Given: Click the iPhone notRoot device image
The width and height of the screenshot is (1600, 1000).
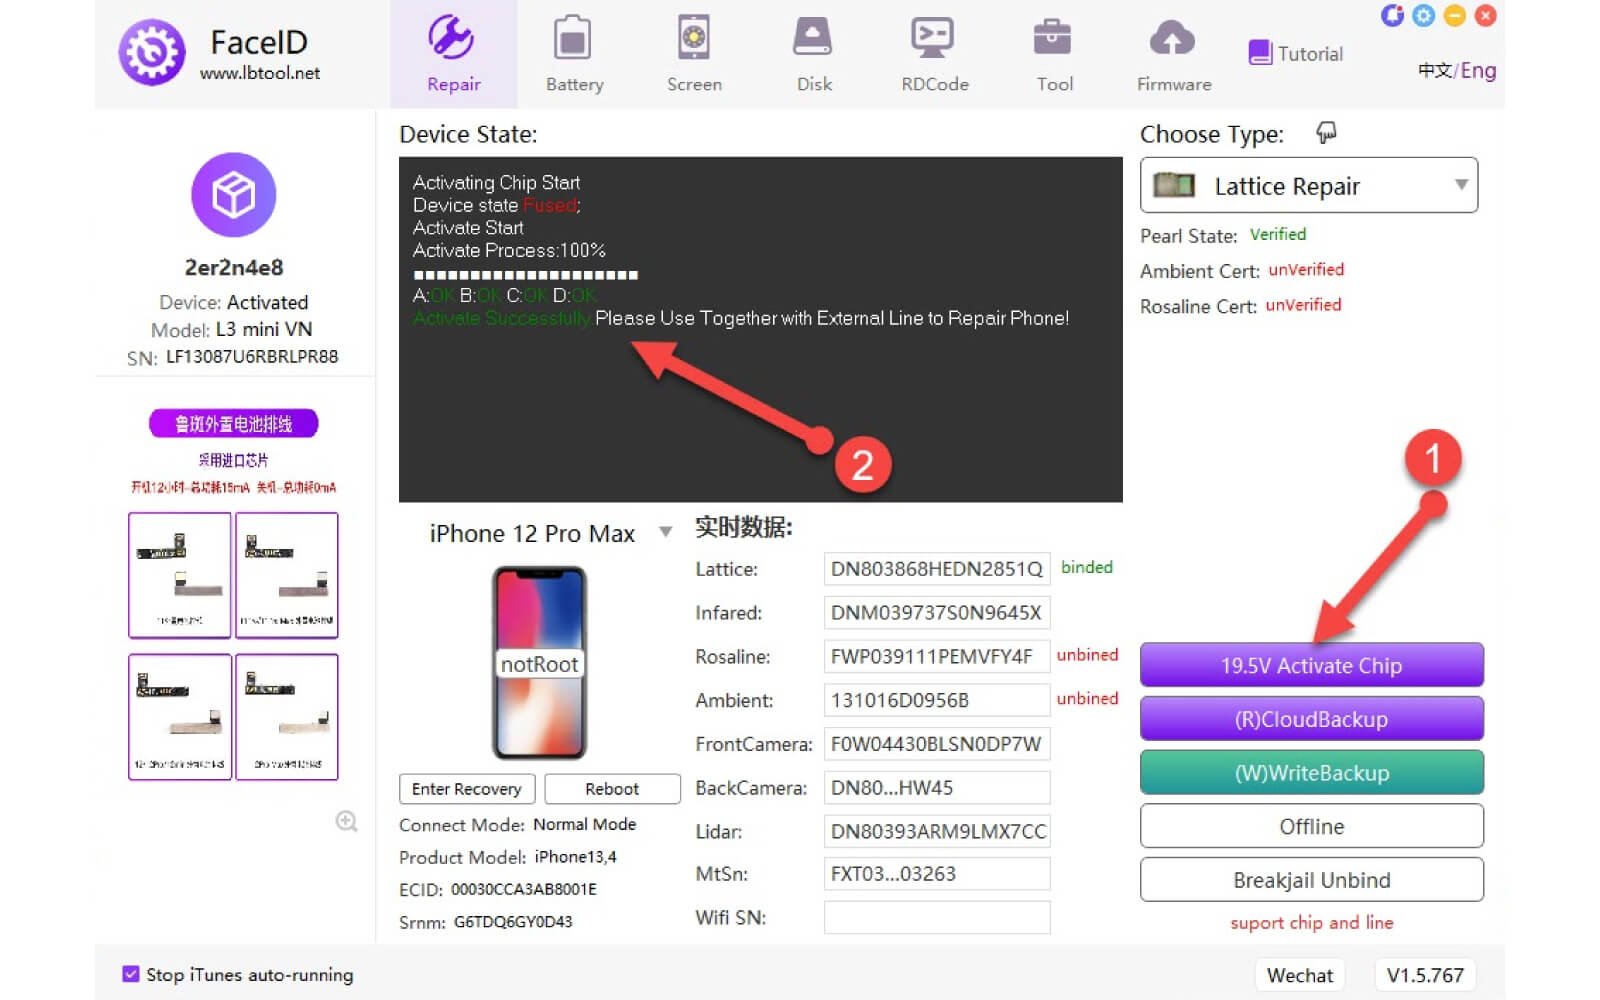Looking at the screenshot, I should click(539, 663).
